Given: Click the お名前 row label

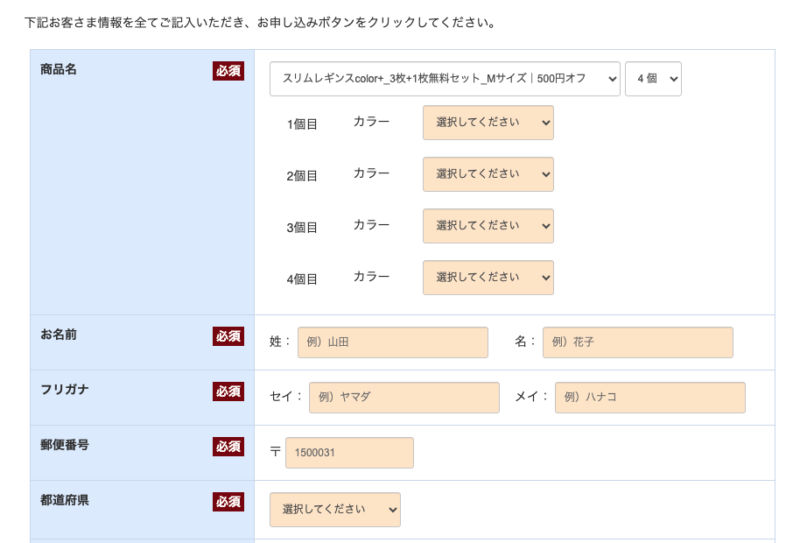Looking at the screenshot, I should click(59, 334).
